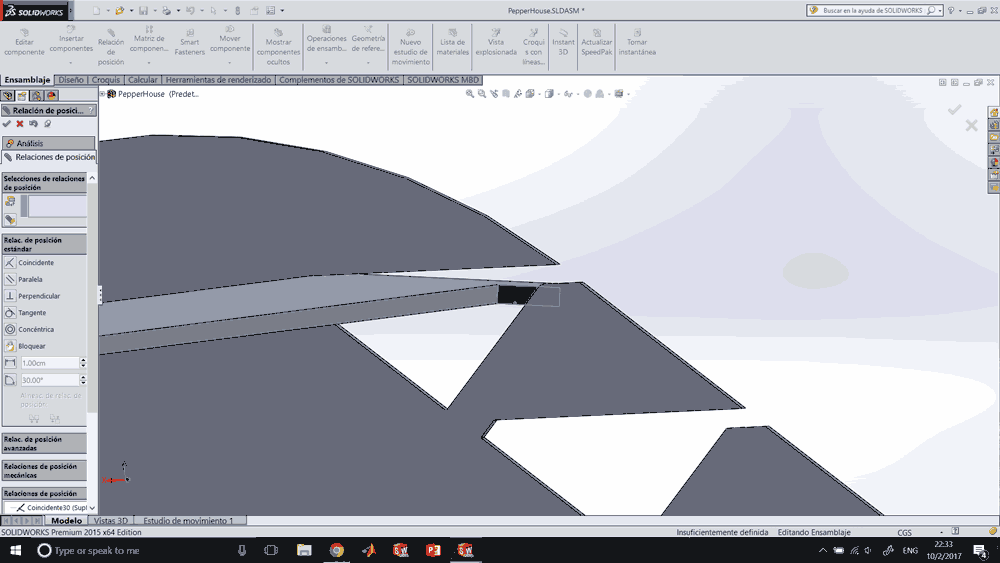Select the Bloquear mate icon
Viewport: 1000px width, 563px height.
pos(10,346)
